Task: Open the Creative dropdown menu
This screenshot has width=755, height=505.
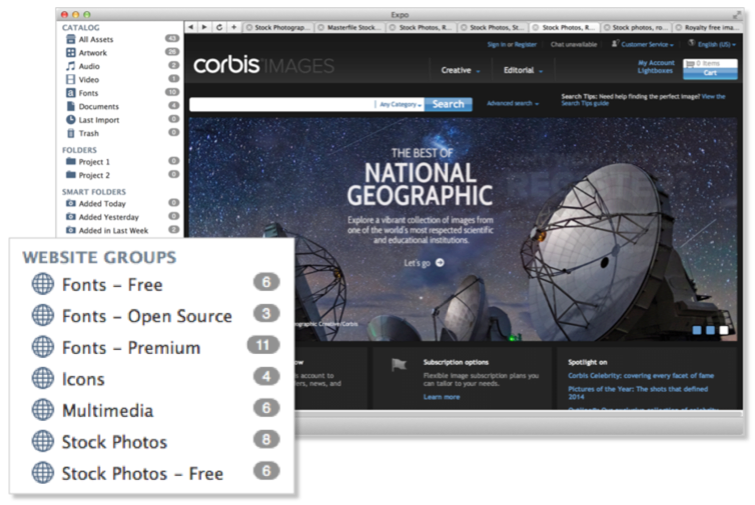Action: coord(460,70)
